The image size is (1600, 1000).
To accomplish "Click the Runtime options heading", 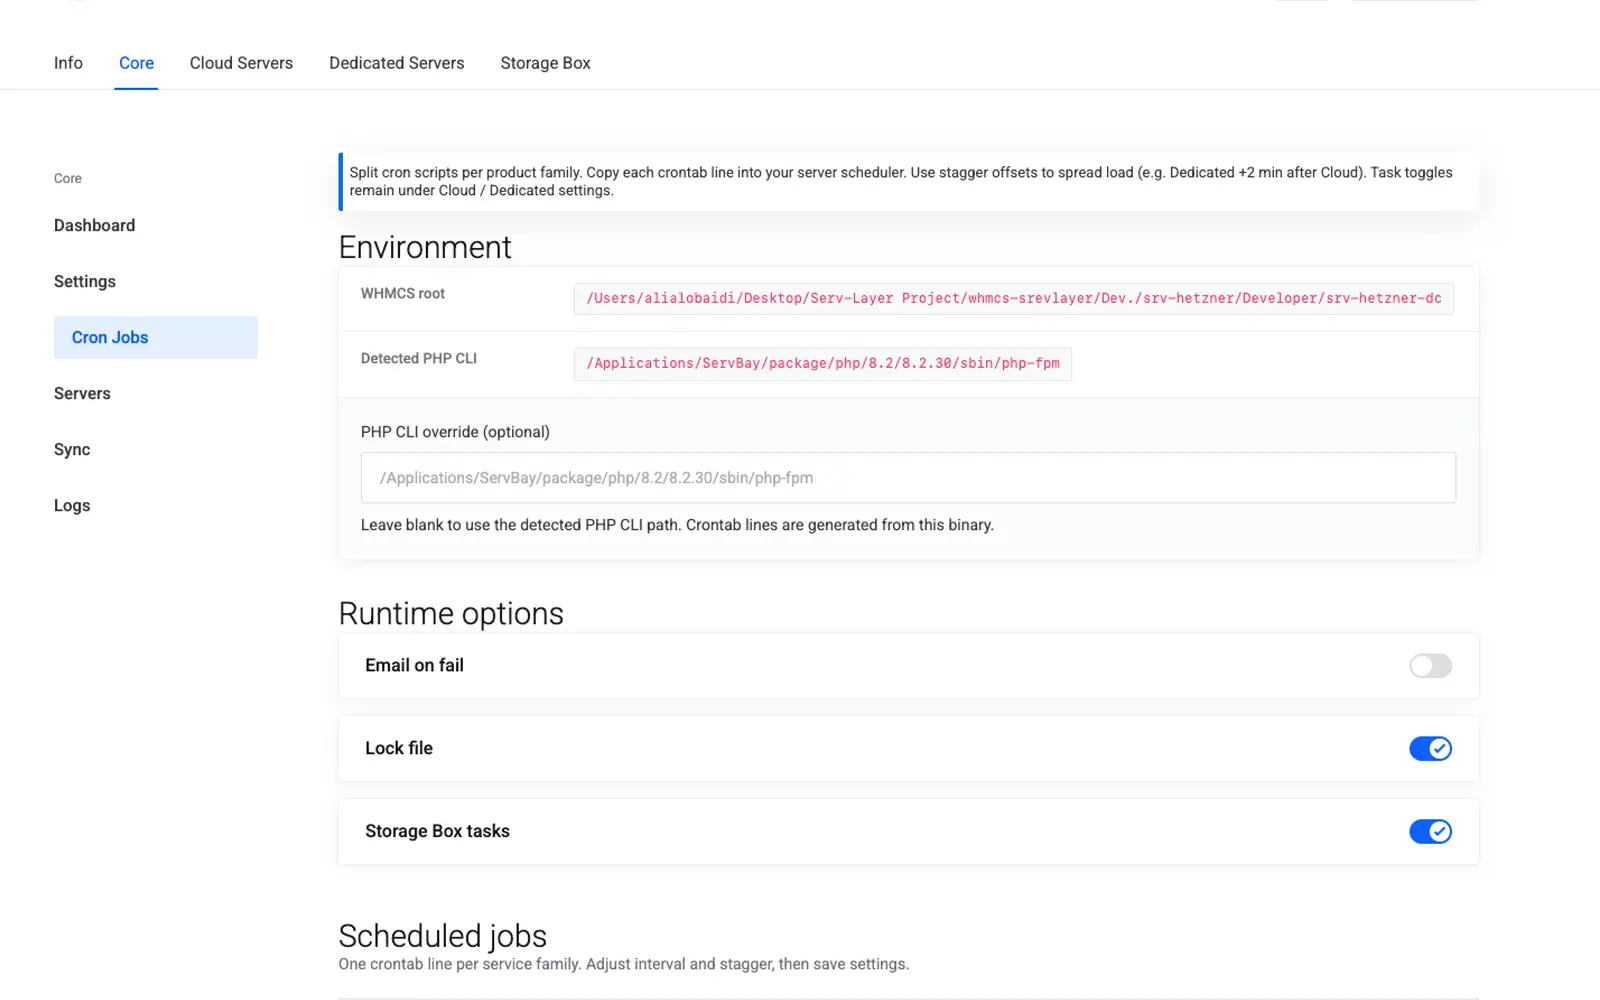I will tap(451, 613).
